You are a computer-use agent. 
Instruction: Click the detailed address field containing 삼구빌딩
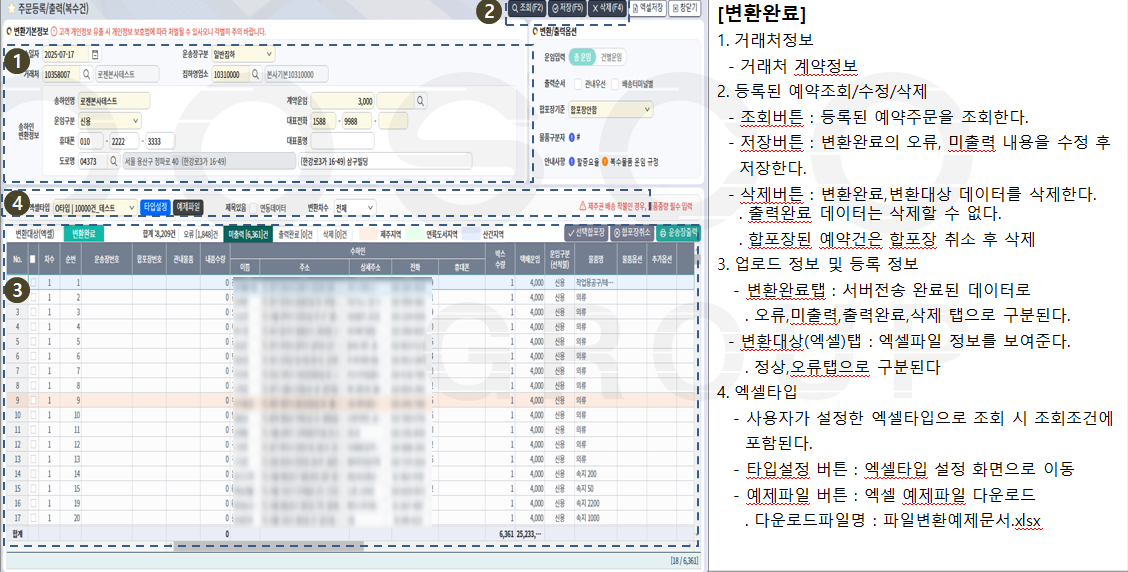pyautogui.click(x=385, y=161)
